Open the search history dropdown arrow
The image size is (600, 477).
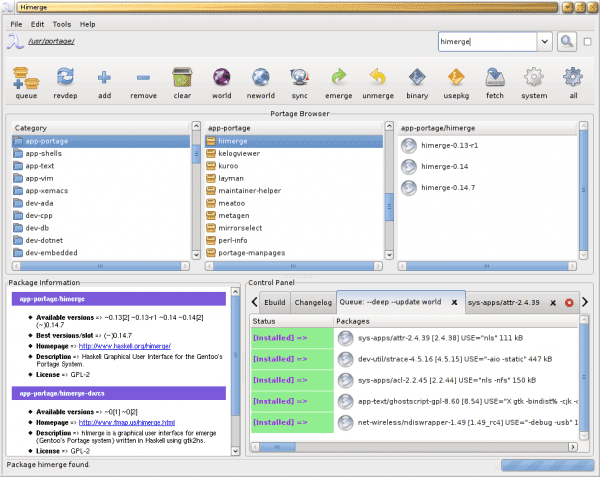545,41
